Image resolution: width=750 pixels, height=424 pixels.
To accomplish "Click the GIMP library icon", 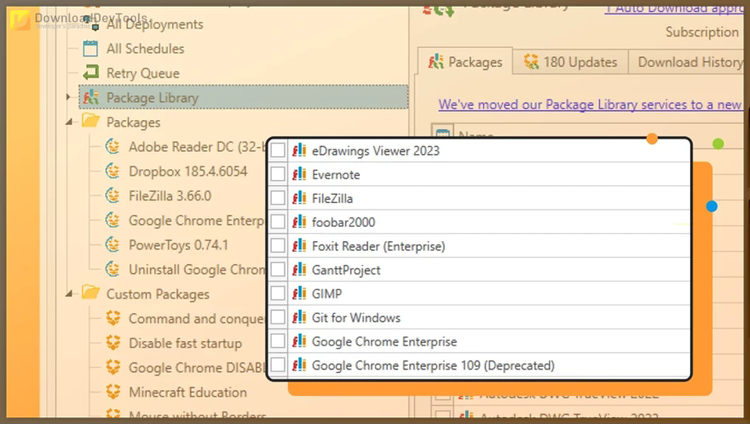I will [299, 293].
